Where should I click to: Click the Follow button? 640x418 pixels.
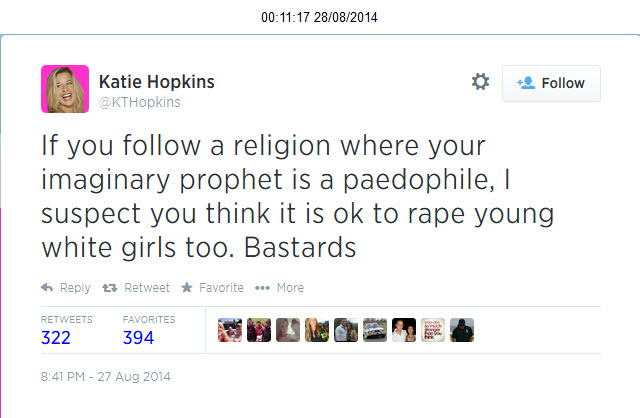click(551, 83)
